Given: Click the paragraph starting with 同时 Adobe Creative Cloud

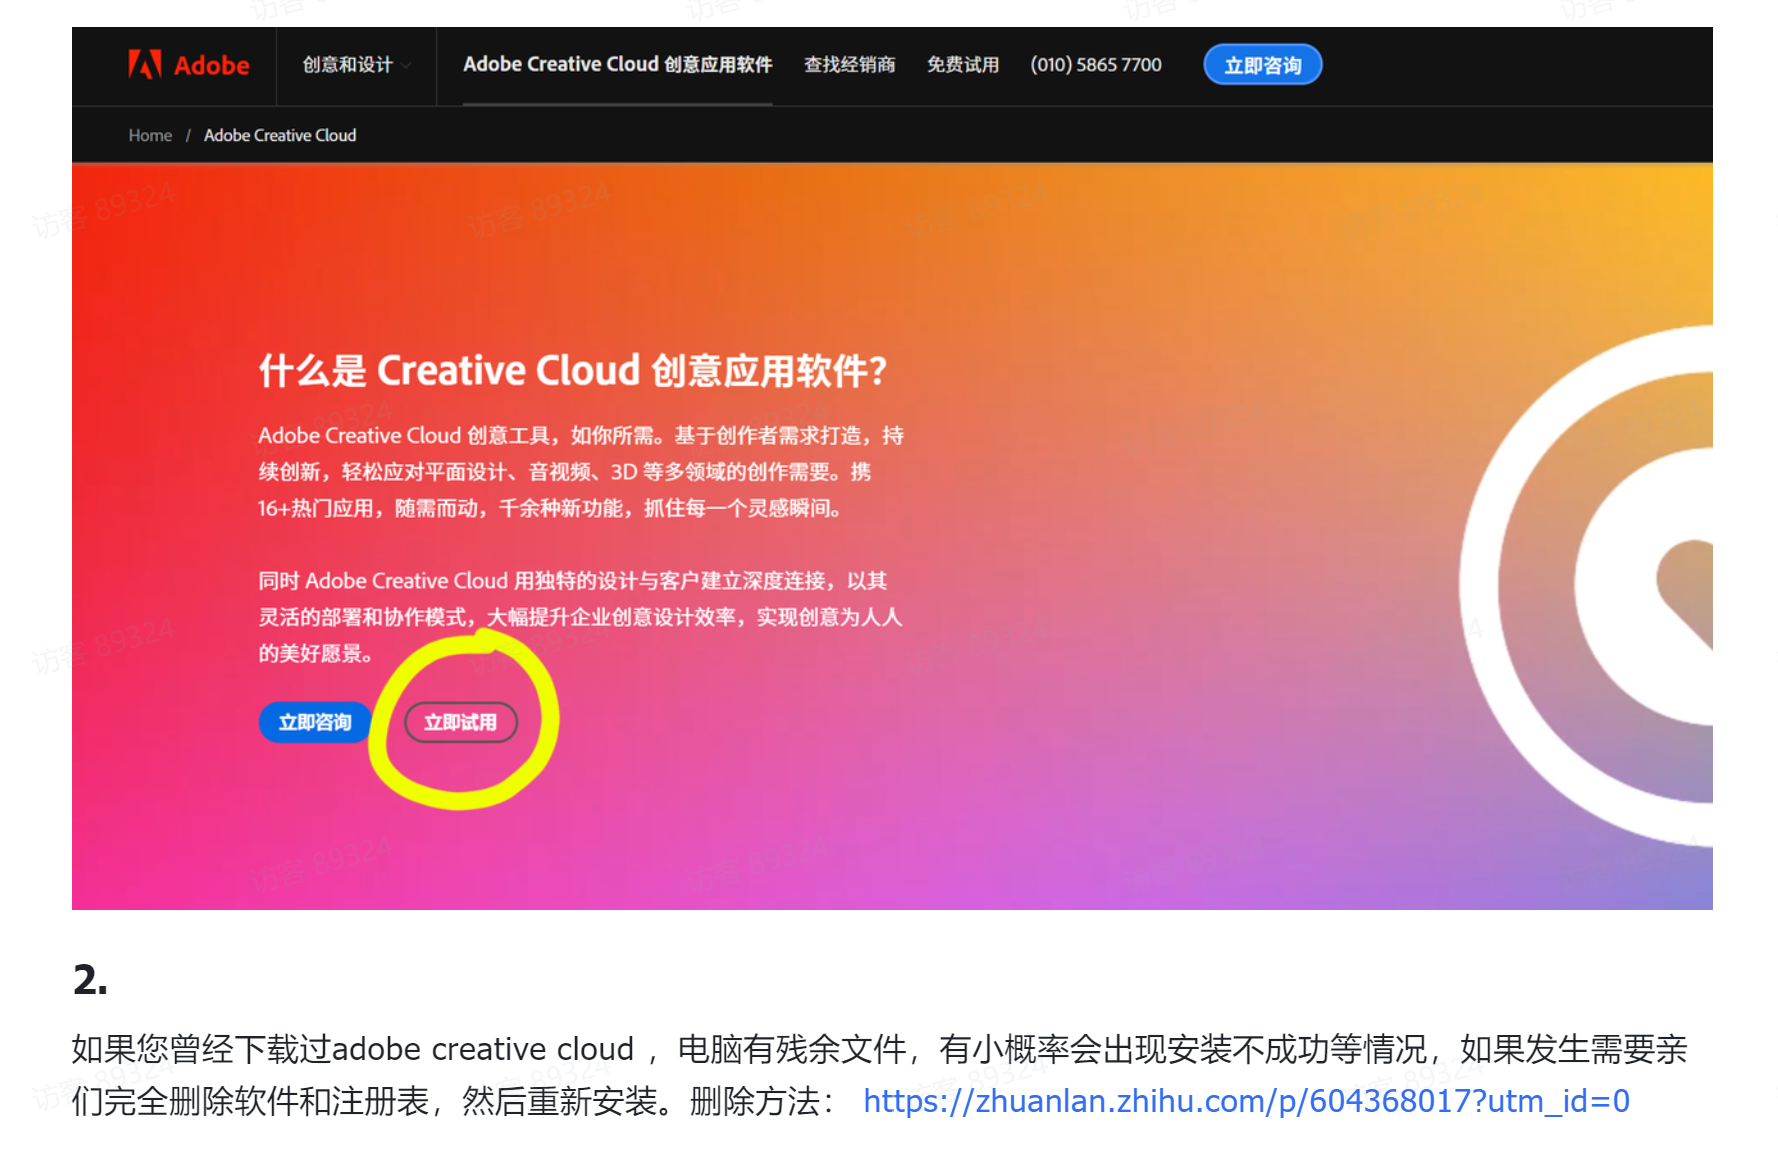Looking at the screenshot, I should 580,617.
